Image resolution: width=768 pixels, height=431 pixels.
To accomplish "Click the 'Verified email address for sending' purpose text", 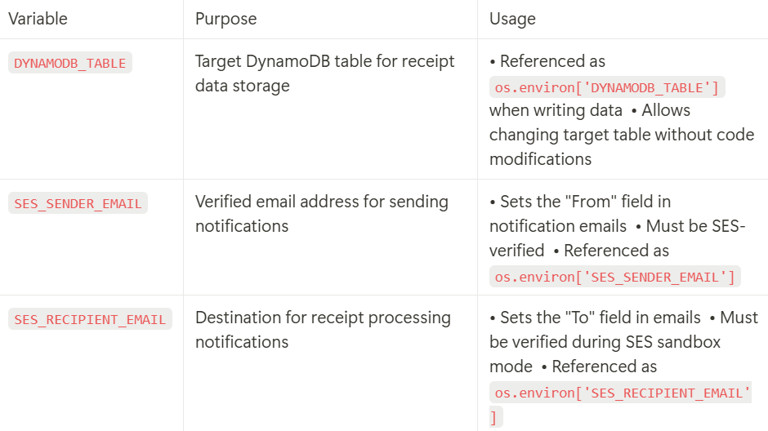I will 322,201.
